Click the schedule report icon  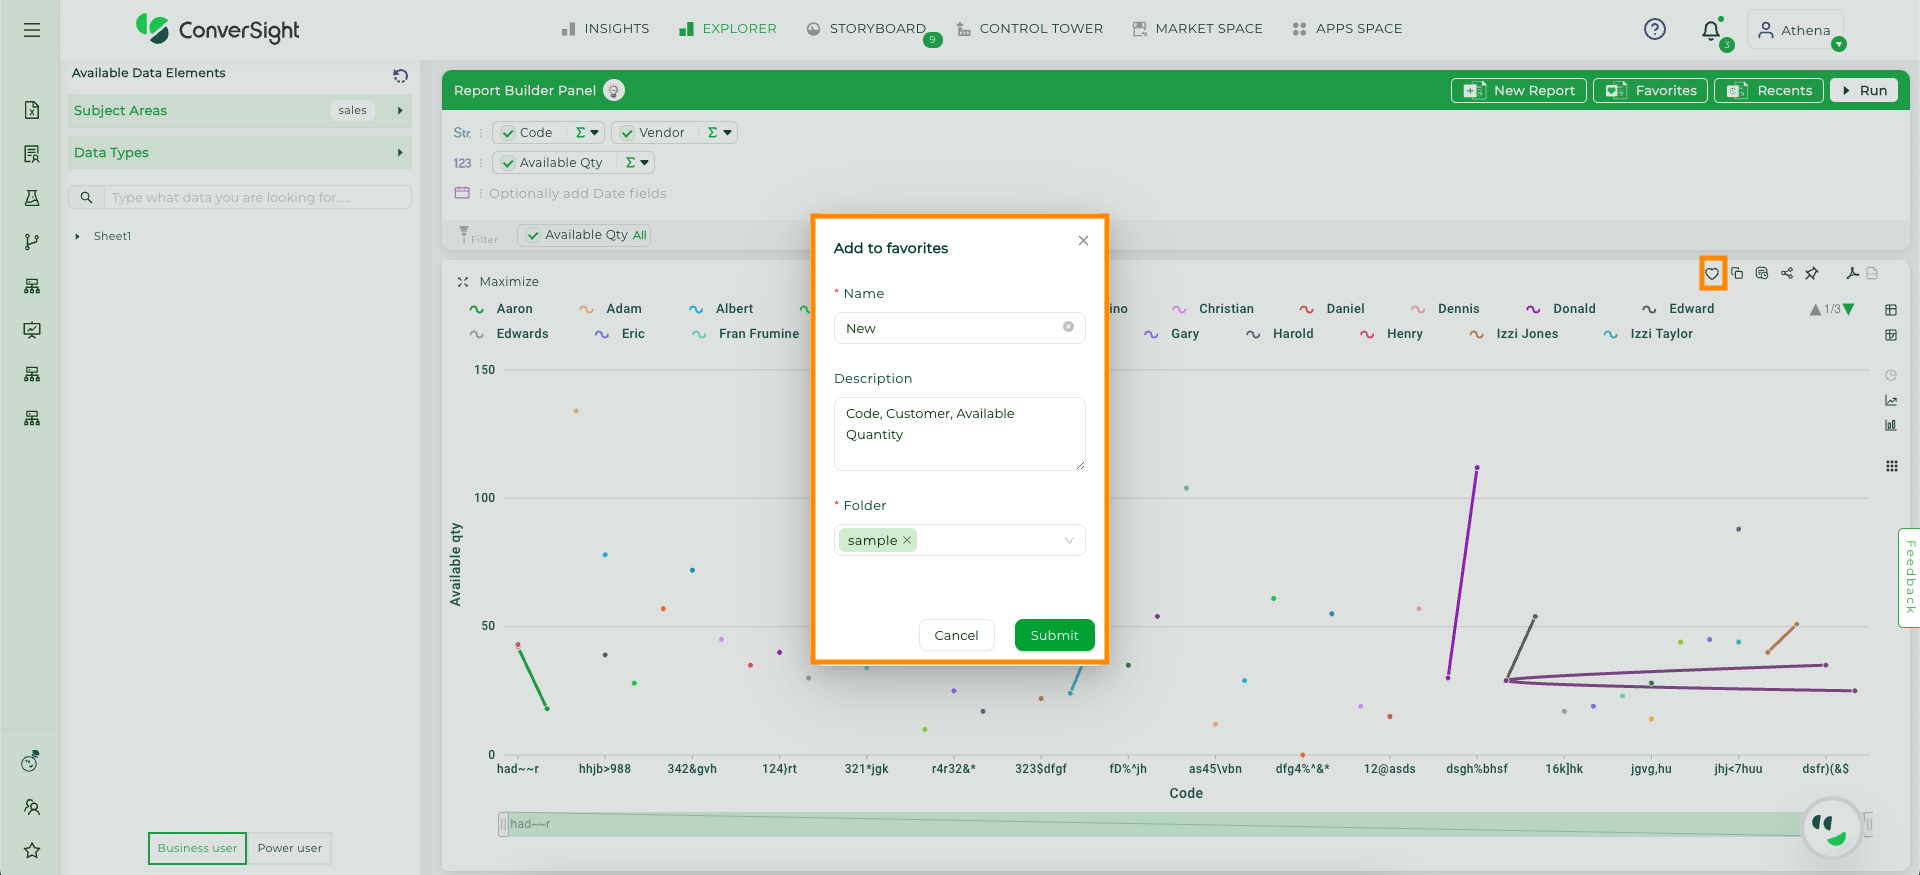click(x=1762, y=273)
